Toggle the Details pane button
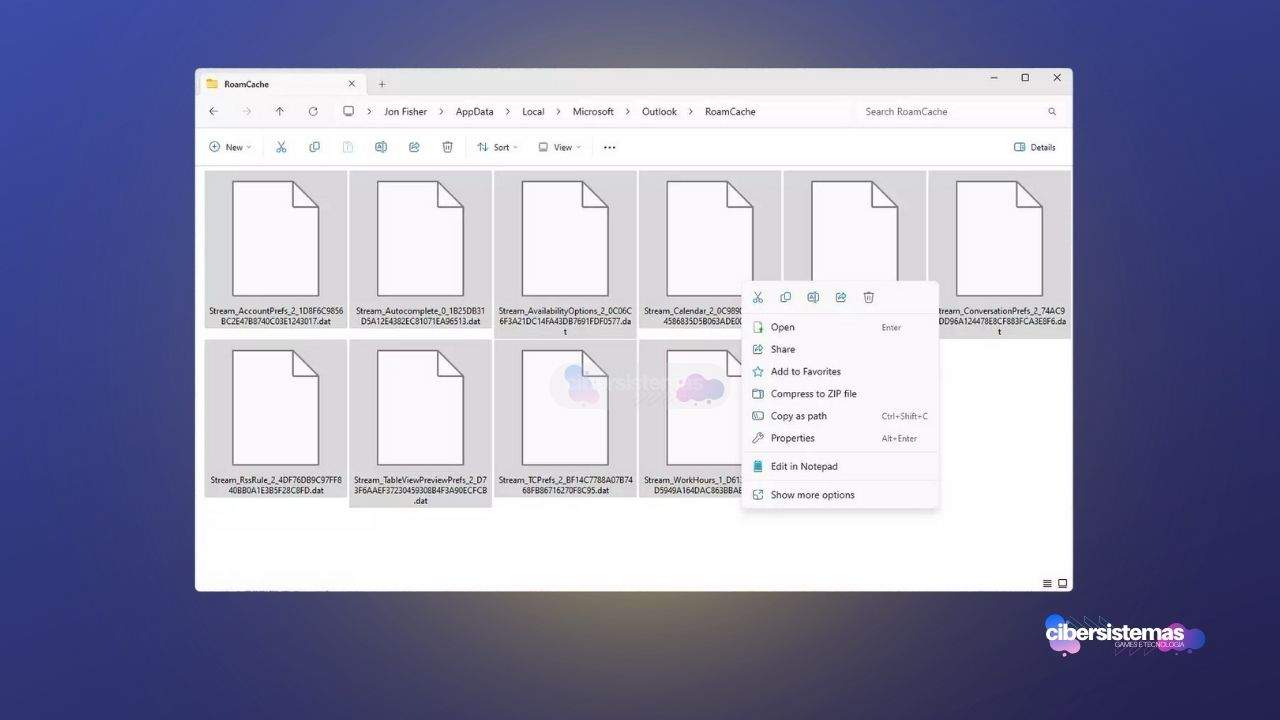 click(x=1035, y=147)
